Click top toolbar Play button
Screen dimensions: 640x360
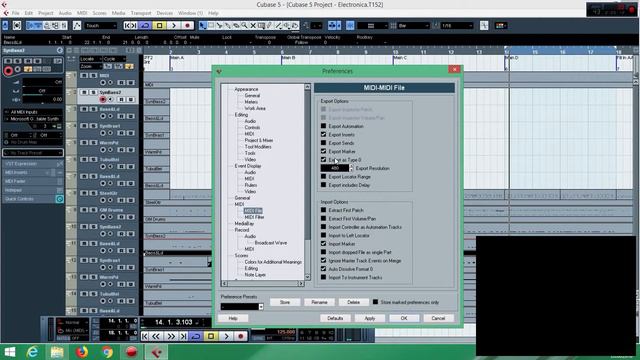tap(173, 25)
